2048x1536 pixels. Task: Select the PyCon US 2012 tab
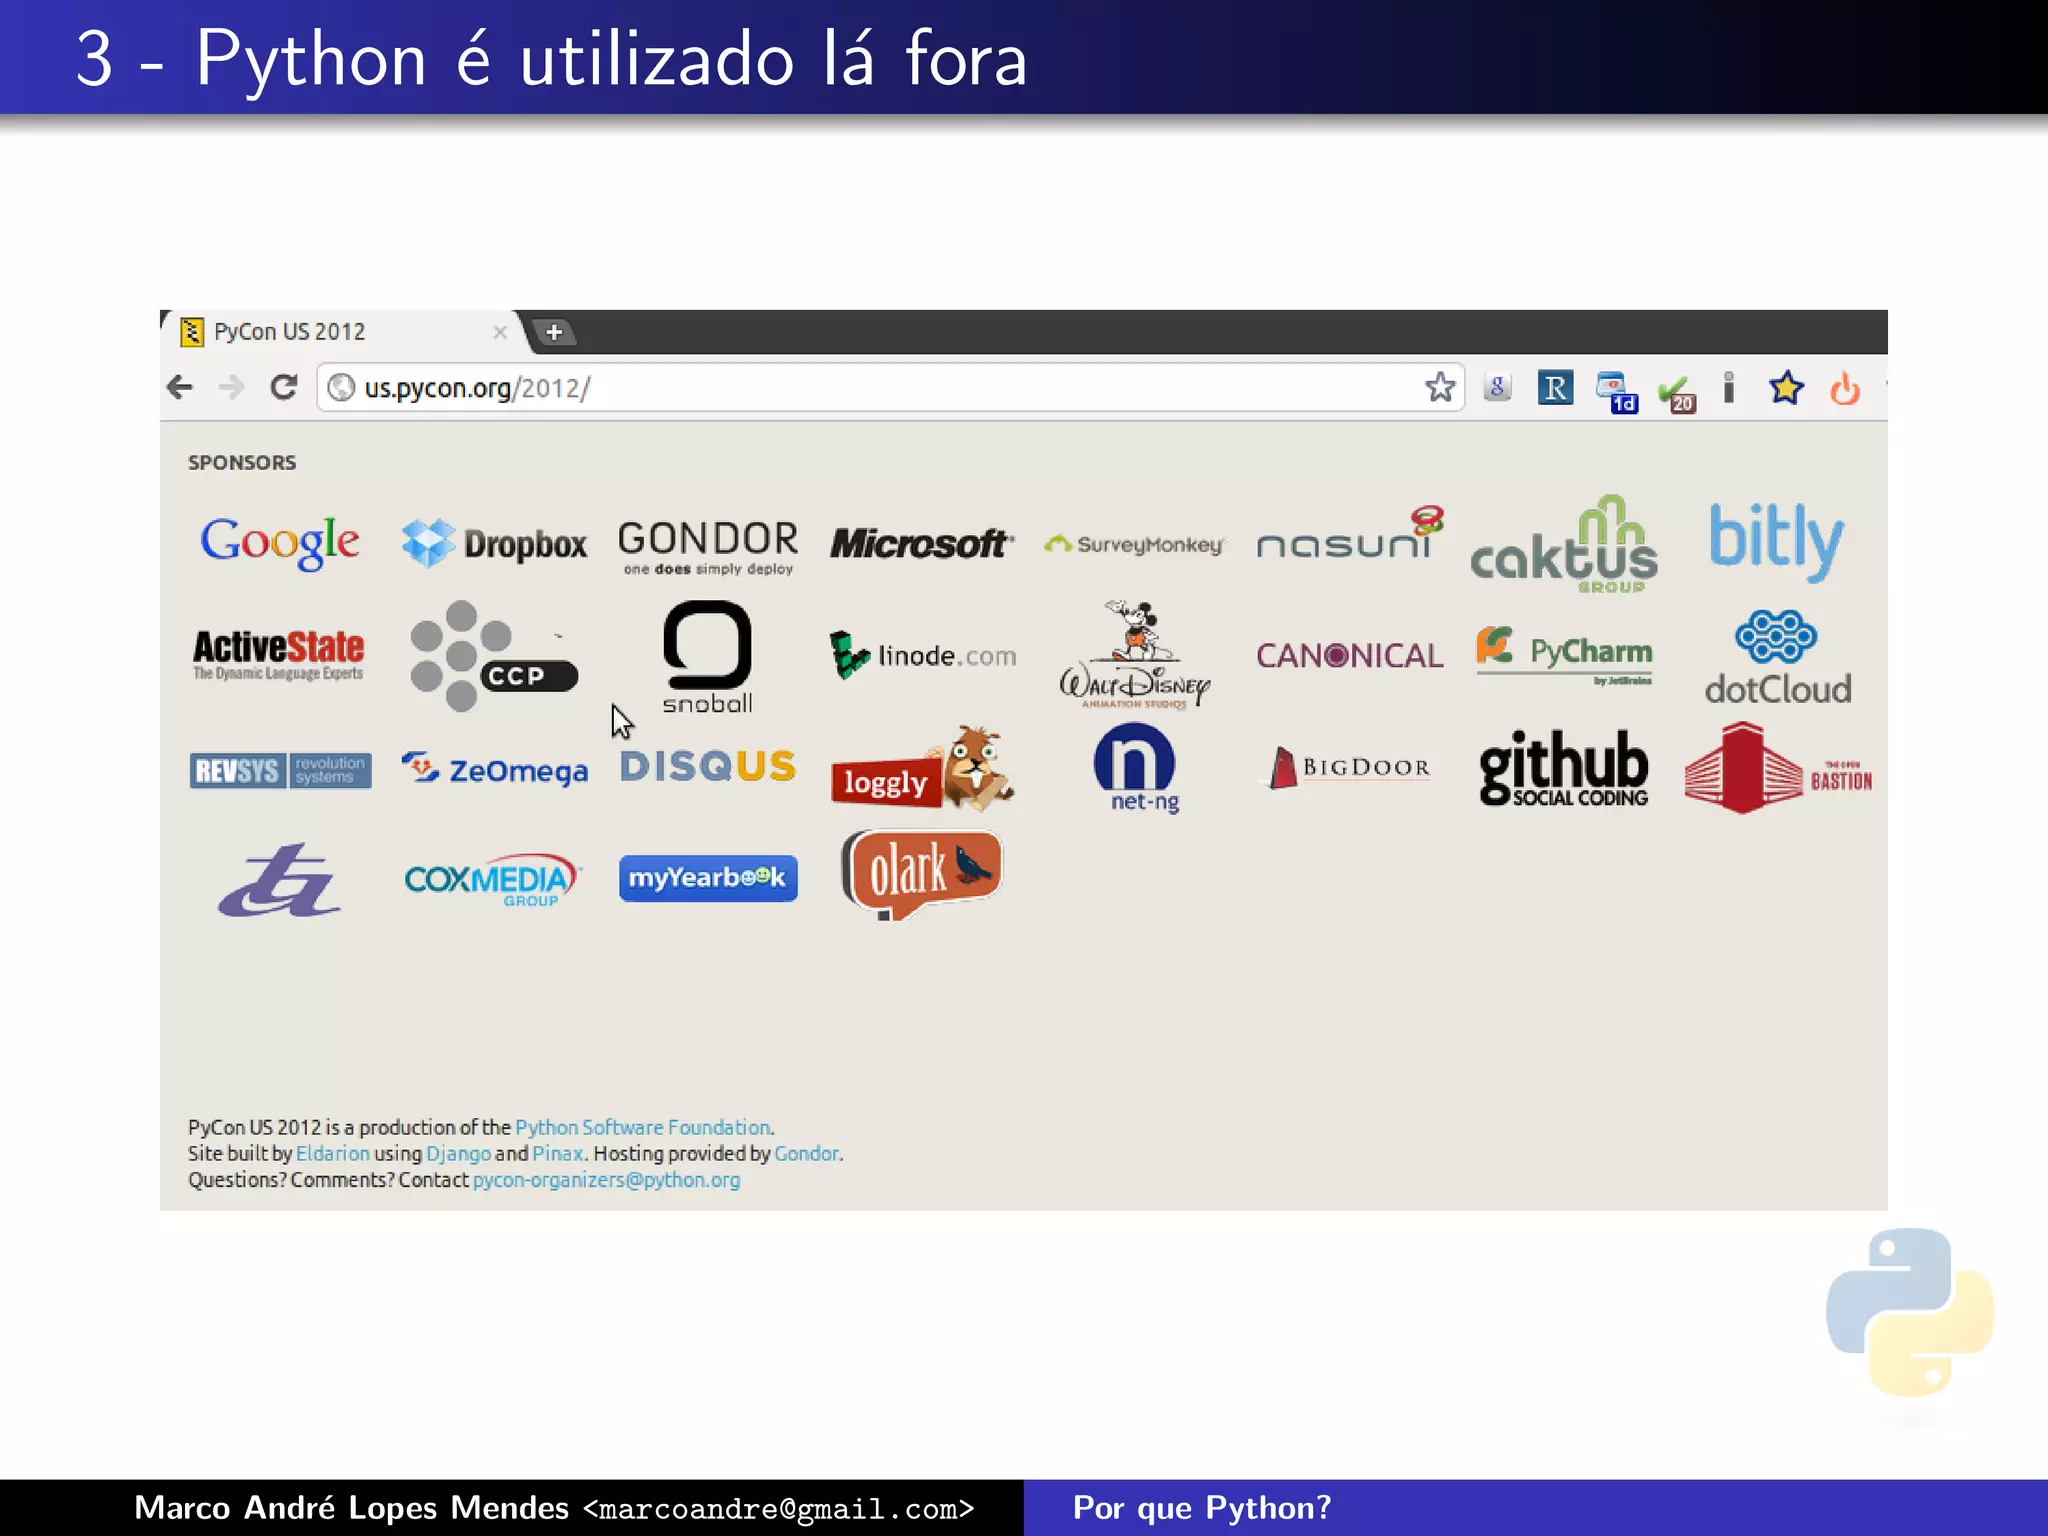pos(340,332)
